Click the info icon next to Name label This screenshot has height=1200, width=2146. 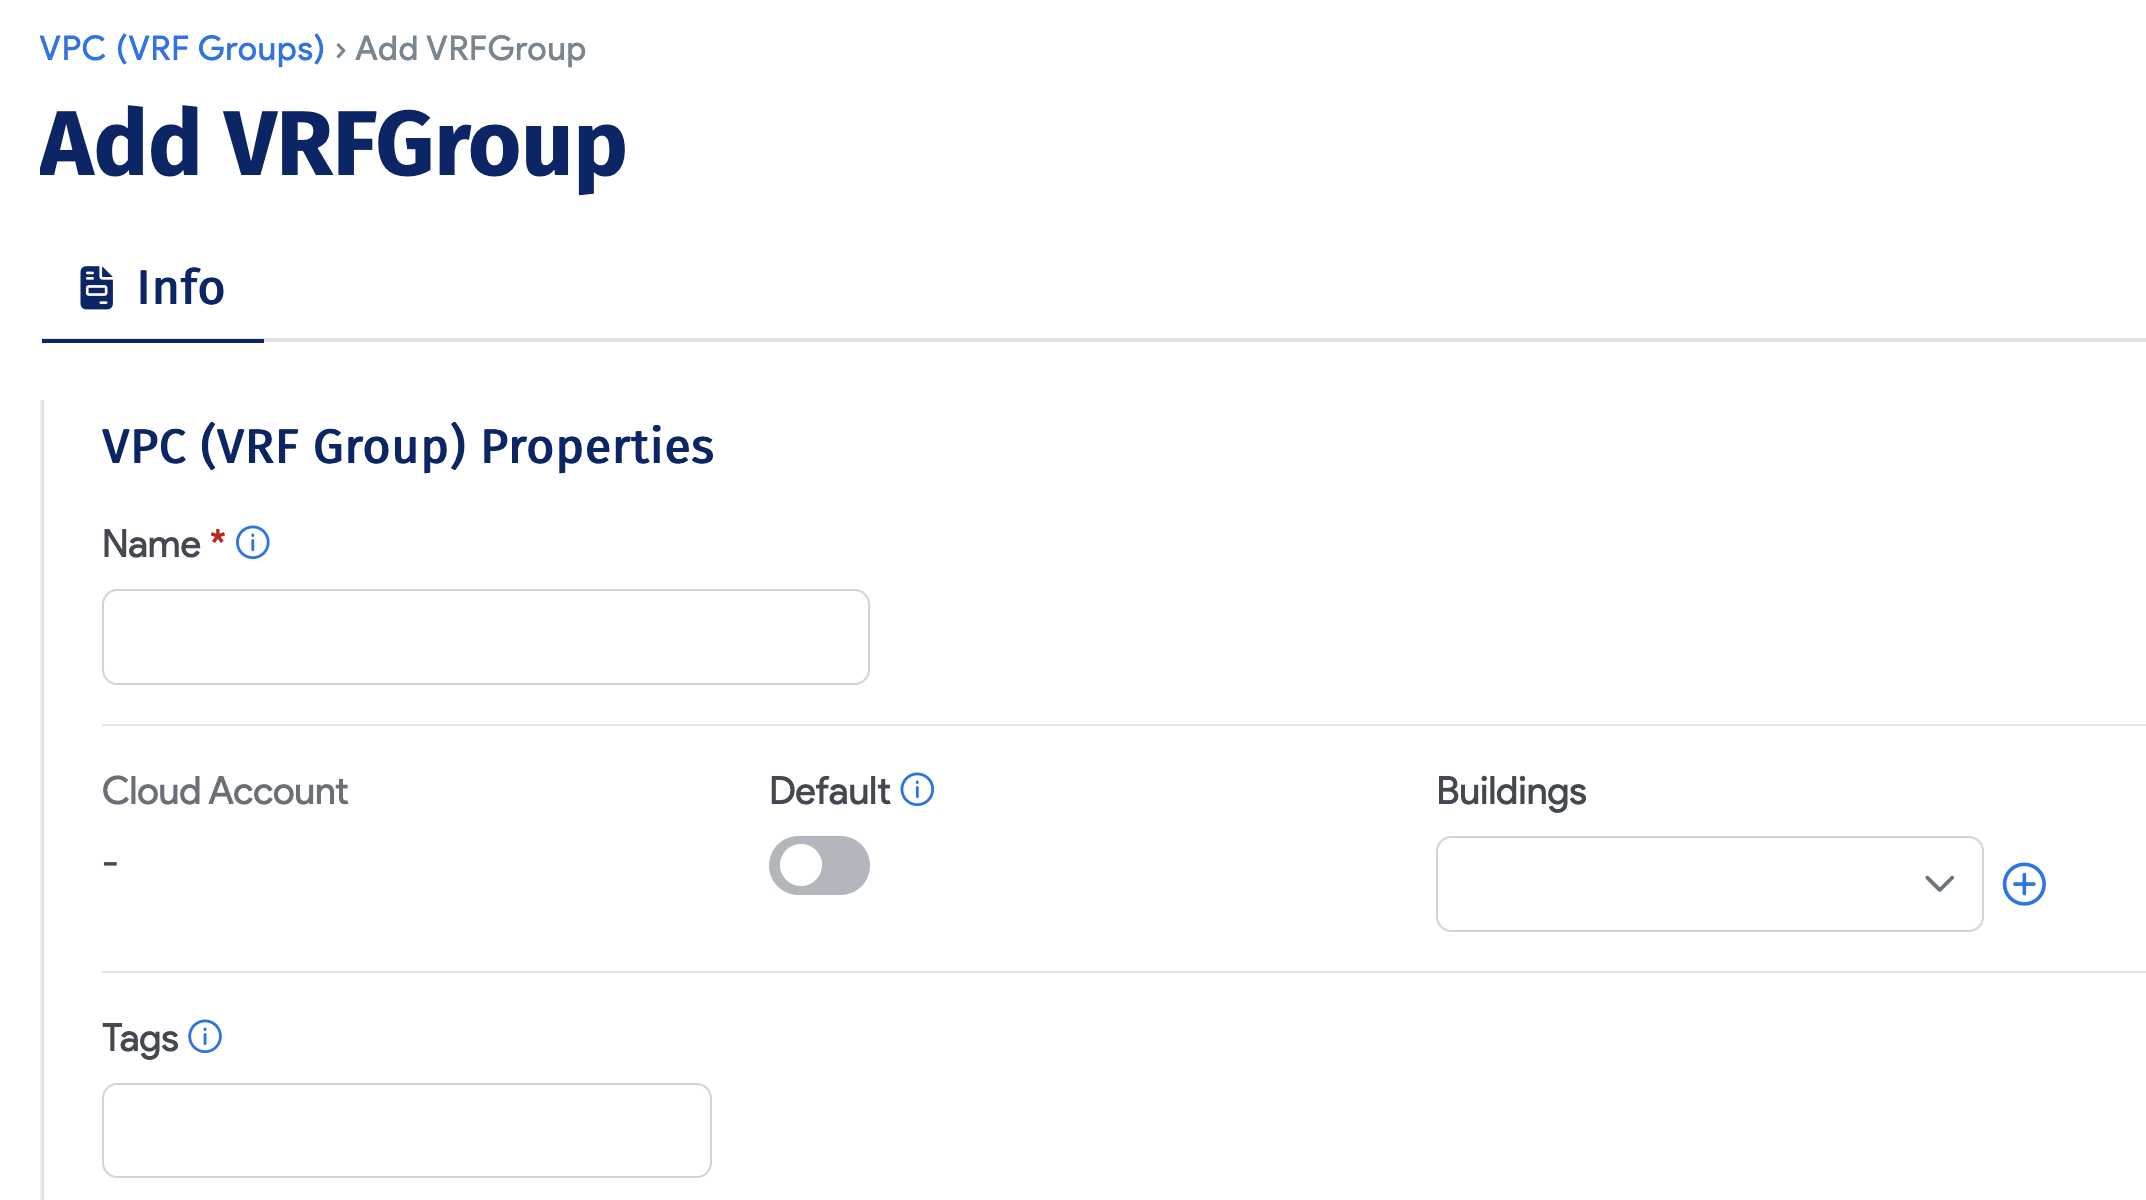253,543
